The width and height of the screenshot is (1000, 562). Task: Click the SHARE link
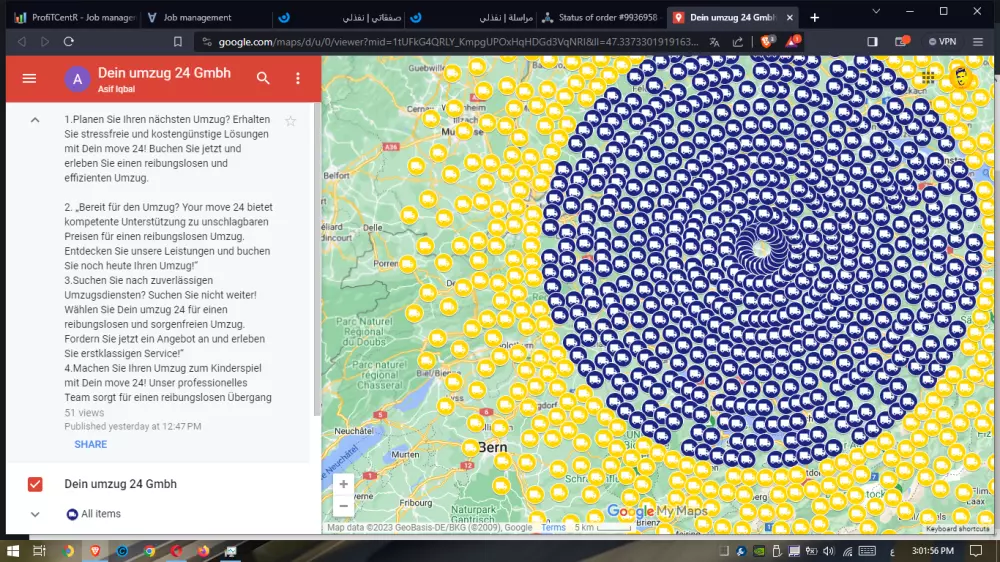[90, 444]
